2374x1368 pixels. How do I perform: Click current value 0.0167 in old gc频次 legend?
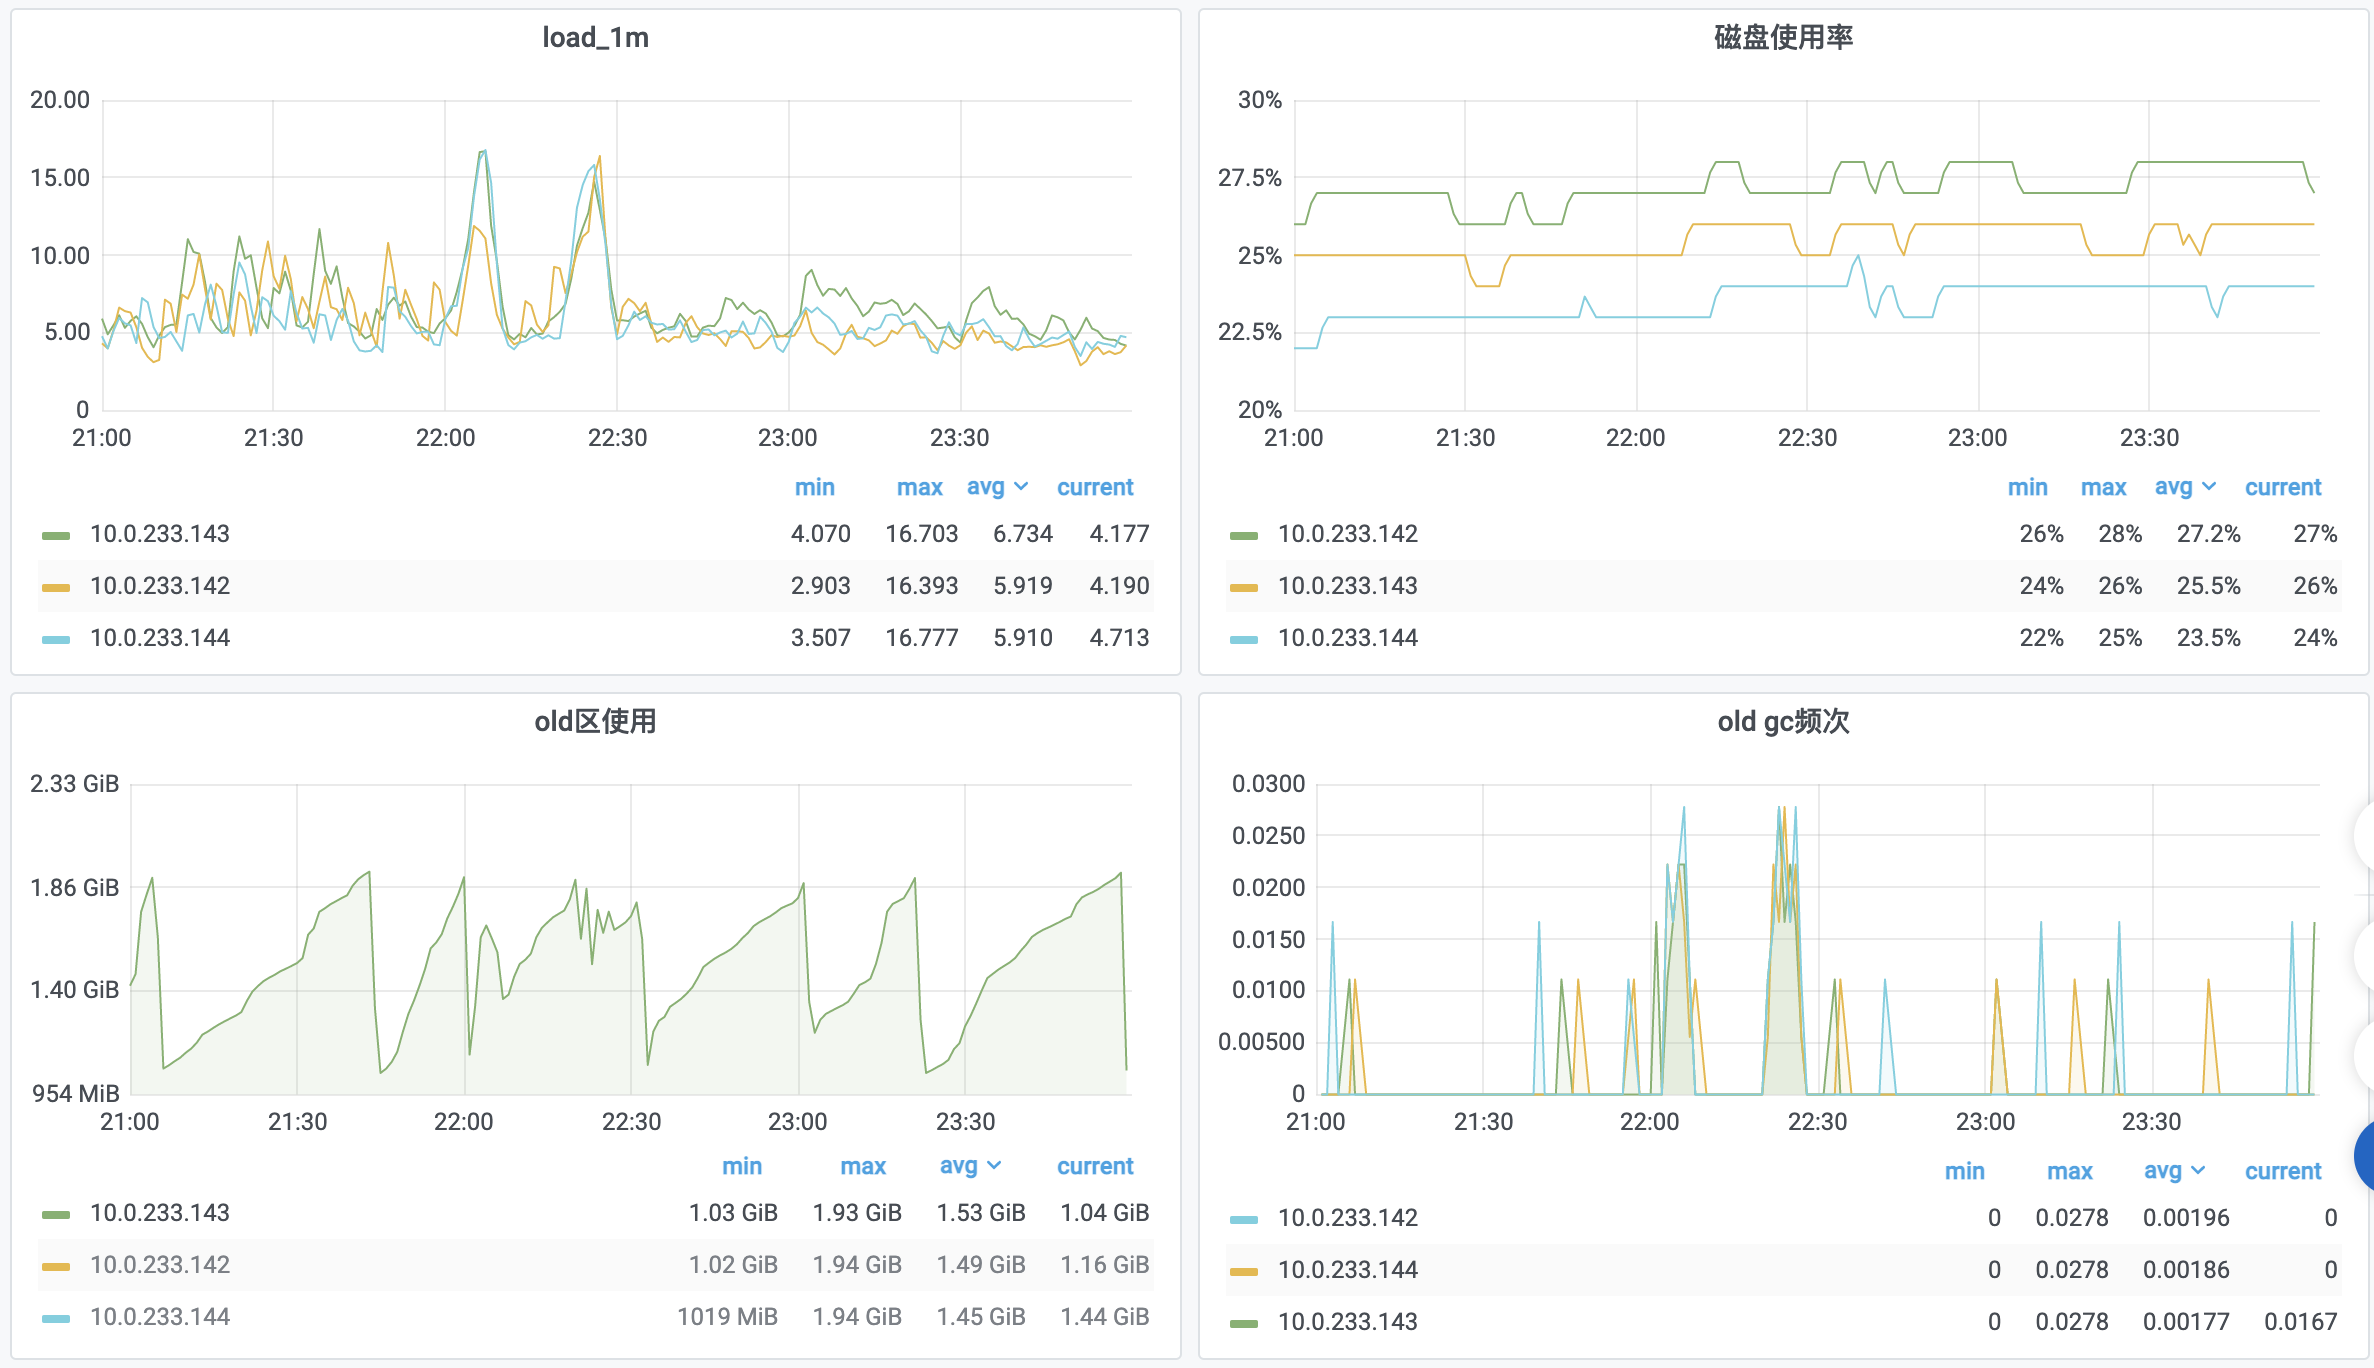point(2301,1322)
